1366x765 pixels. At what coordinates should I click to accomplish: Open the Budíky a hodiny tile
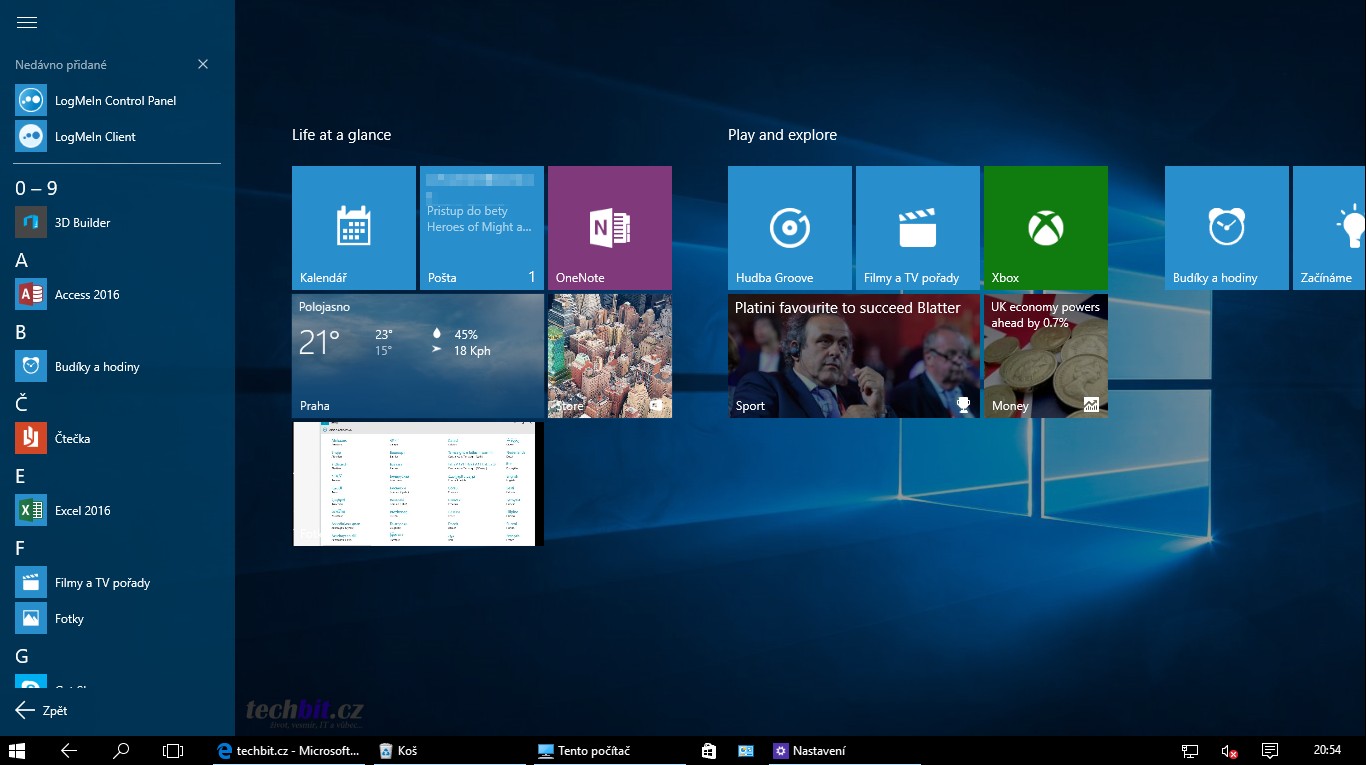click(x=1225, y=228)
